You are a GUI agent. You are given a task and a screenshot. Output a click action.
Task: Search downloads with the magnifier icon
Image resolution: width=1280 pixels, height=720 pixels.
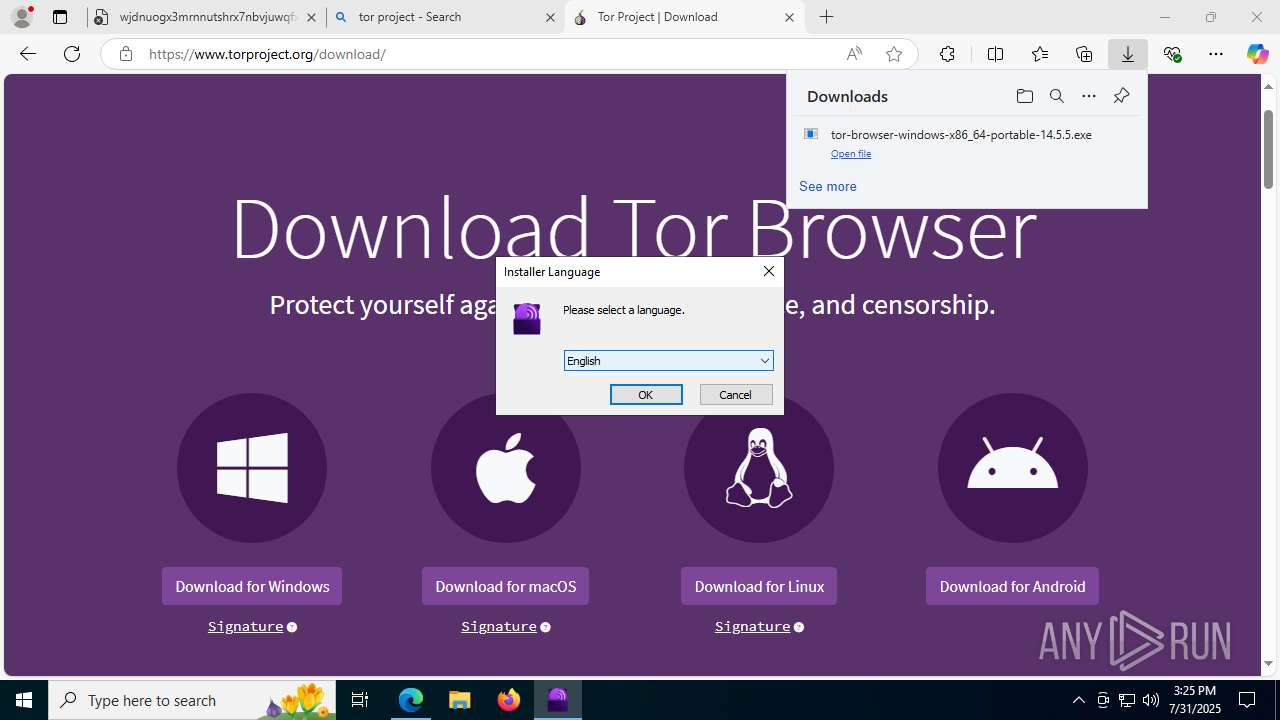point(1056,96)
